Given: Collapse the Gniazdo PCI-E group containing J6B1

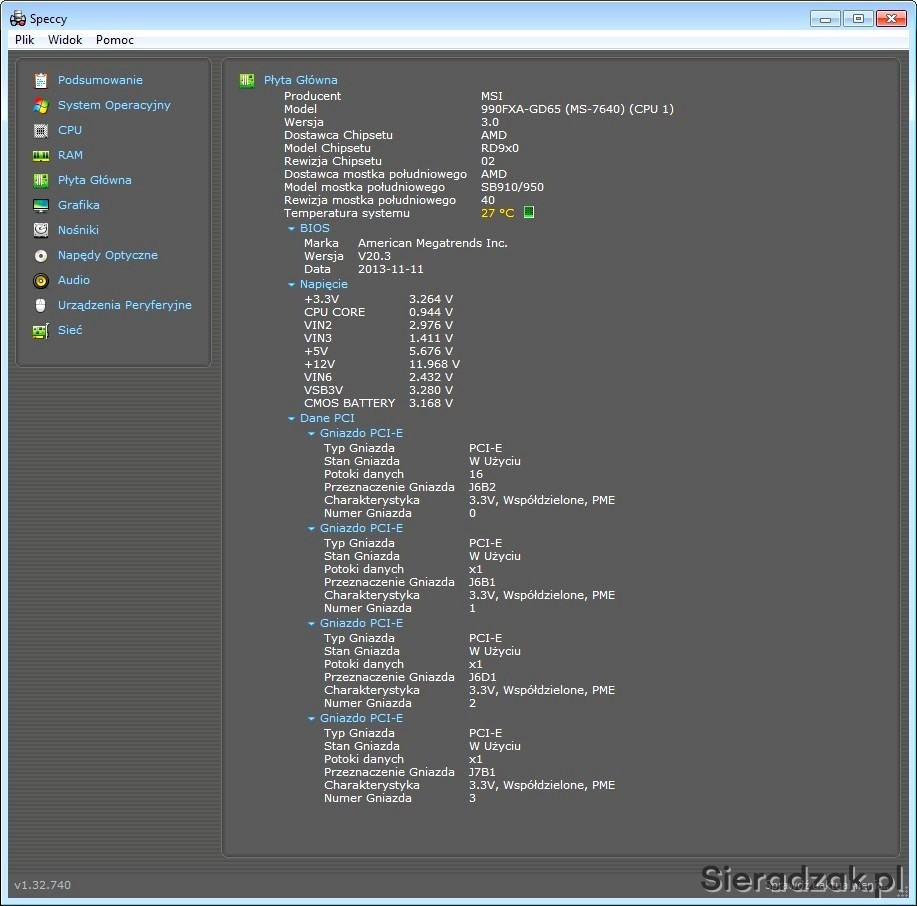Looking at the screenshot, I should 311,528.
